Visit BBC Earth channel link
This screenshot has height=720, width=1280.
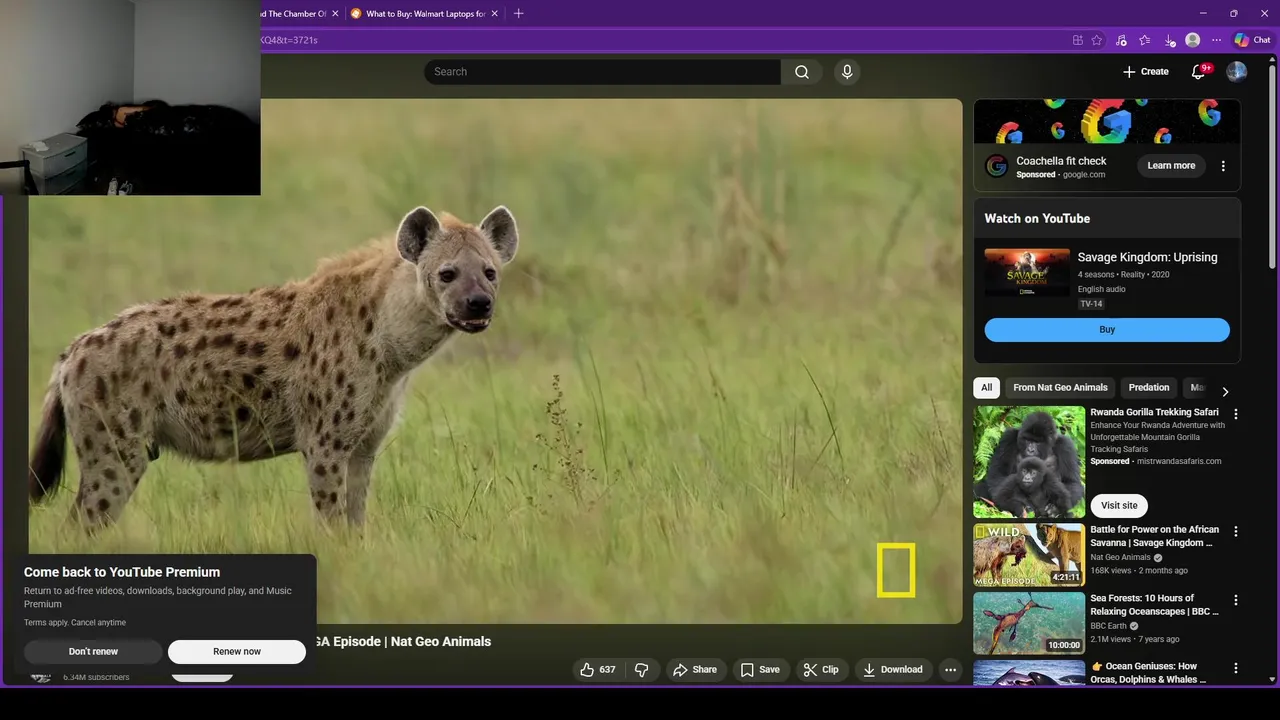click(1109, 626)
